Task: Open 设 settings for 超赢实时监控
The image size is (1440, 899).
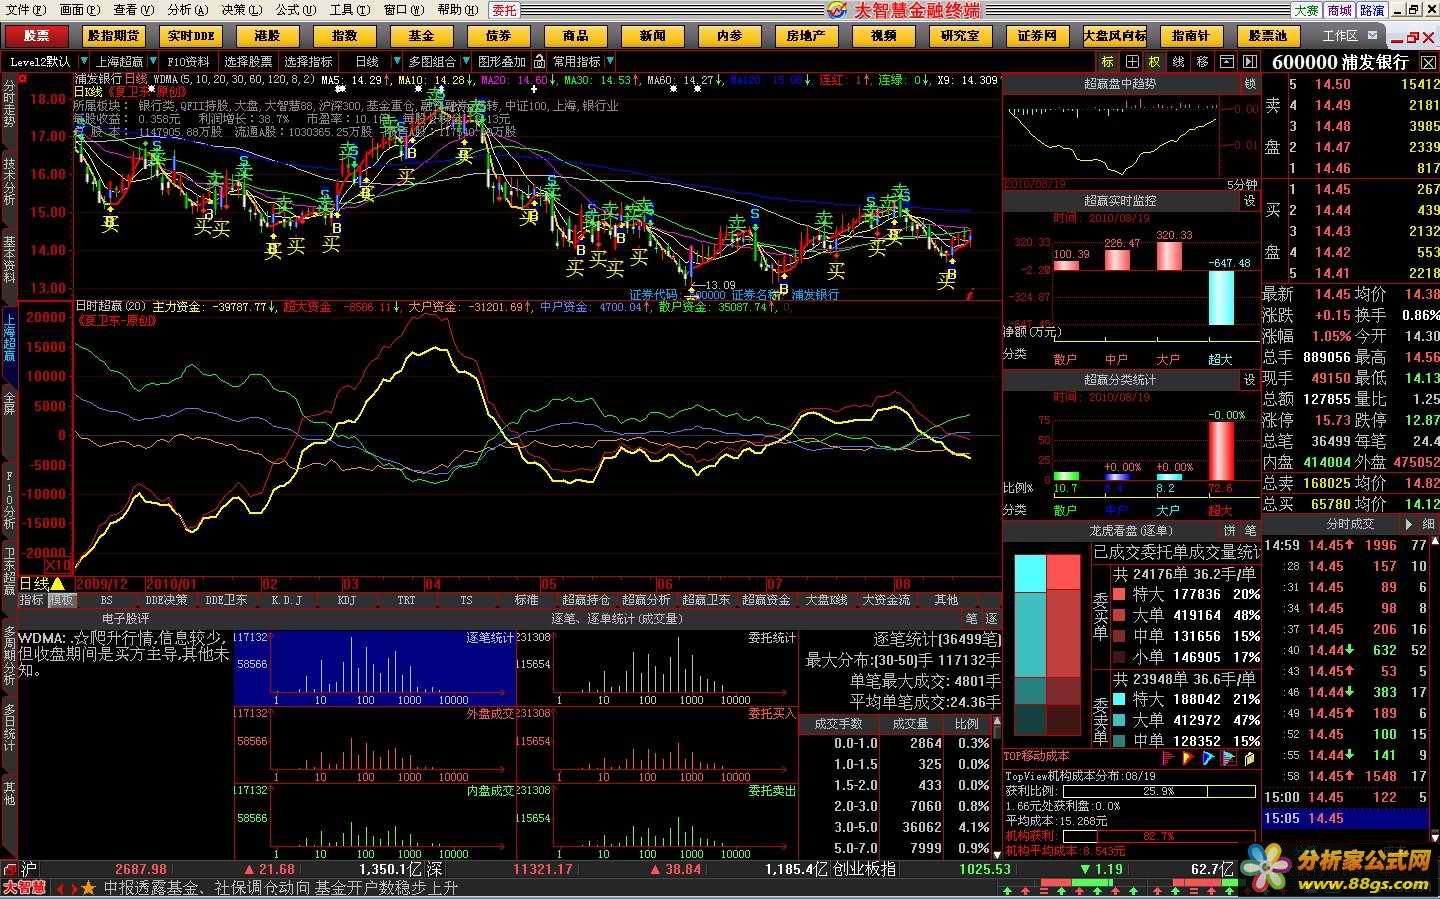Action: (x=1250, y=201)
